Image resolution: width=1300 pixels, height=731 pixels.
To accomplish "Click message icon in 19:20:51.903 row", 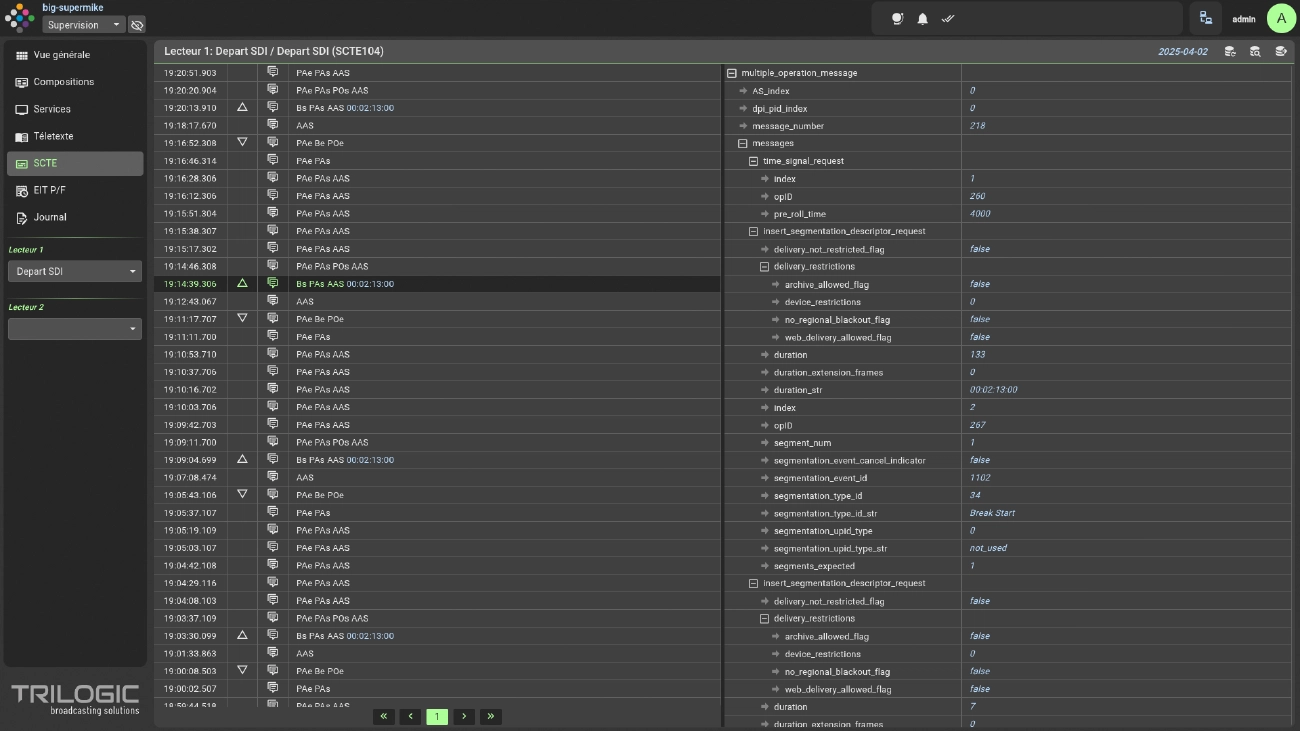I will point(272,73).
